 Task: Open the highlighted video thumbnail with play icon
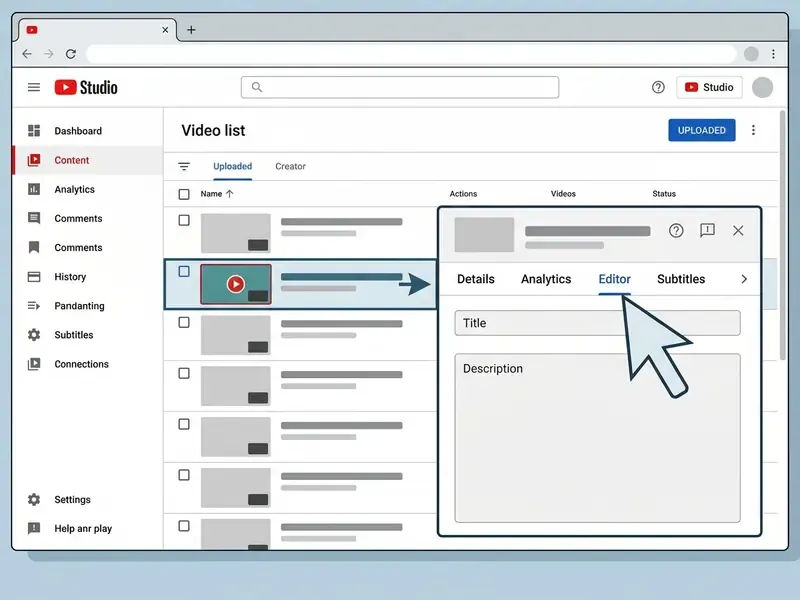click(236, 284)
